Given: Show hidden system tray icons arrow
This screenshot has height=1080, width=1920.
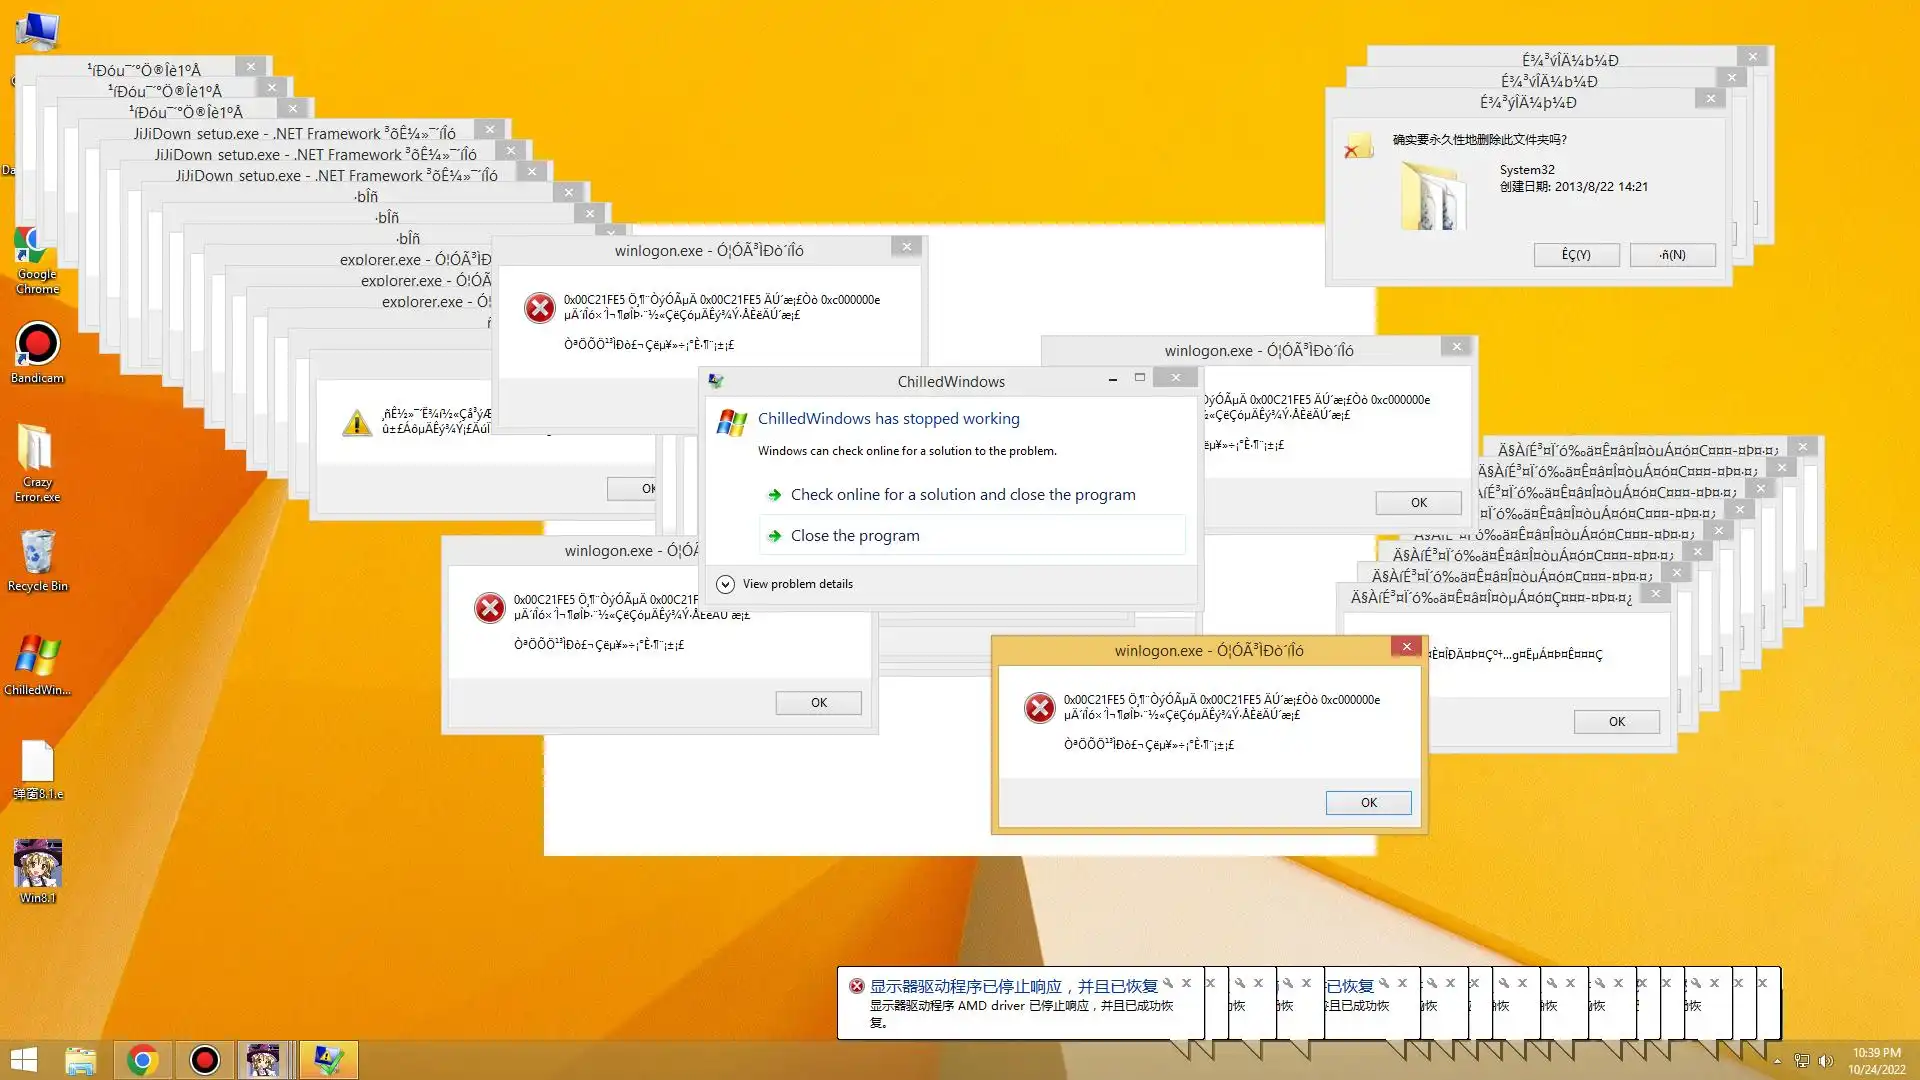Looking at the screenshot, I should pyautogui.click(x=1777, y=1061).
